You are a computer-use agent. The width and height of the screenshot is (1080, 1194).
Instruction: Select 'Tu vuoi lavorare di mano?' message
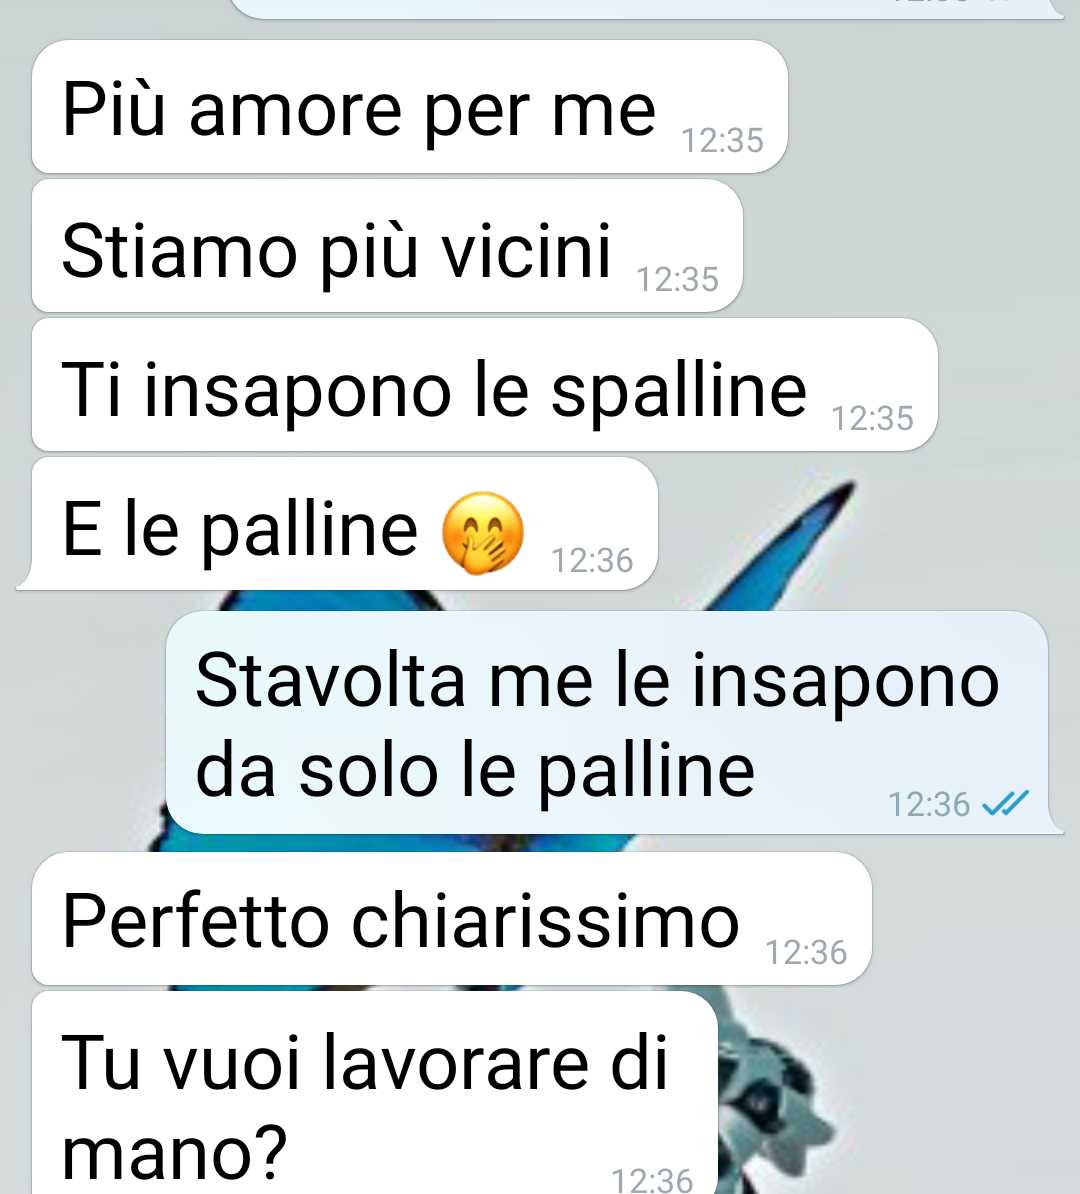coord(375,1093)
